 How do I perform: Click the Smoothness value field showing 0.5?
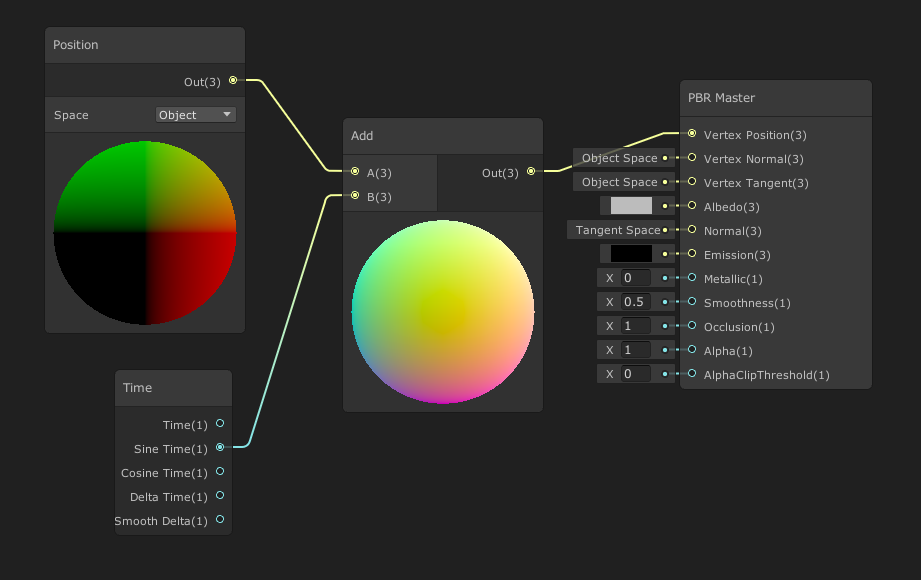pyautogui.click(x=635, y=302)
